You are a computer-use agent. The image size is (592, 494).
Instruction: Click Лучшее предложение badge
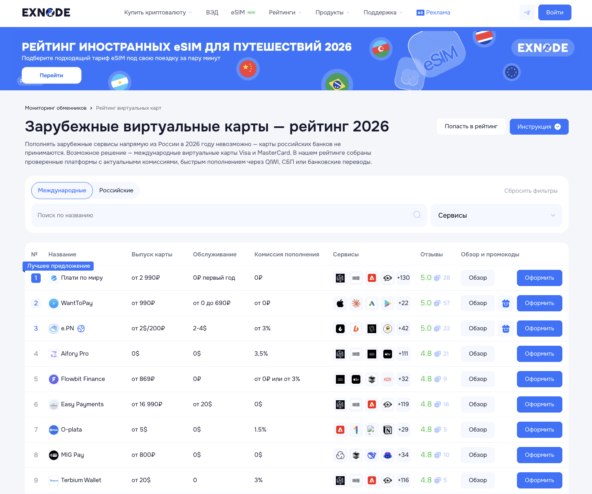pyautogui.click(x=58, y=266)
